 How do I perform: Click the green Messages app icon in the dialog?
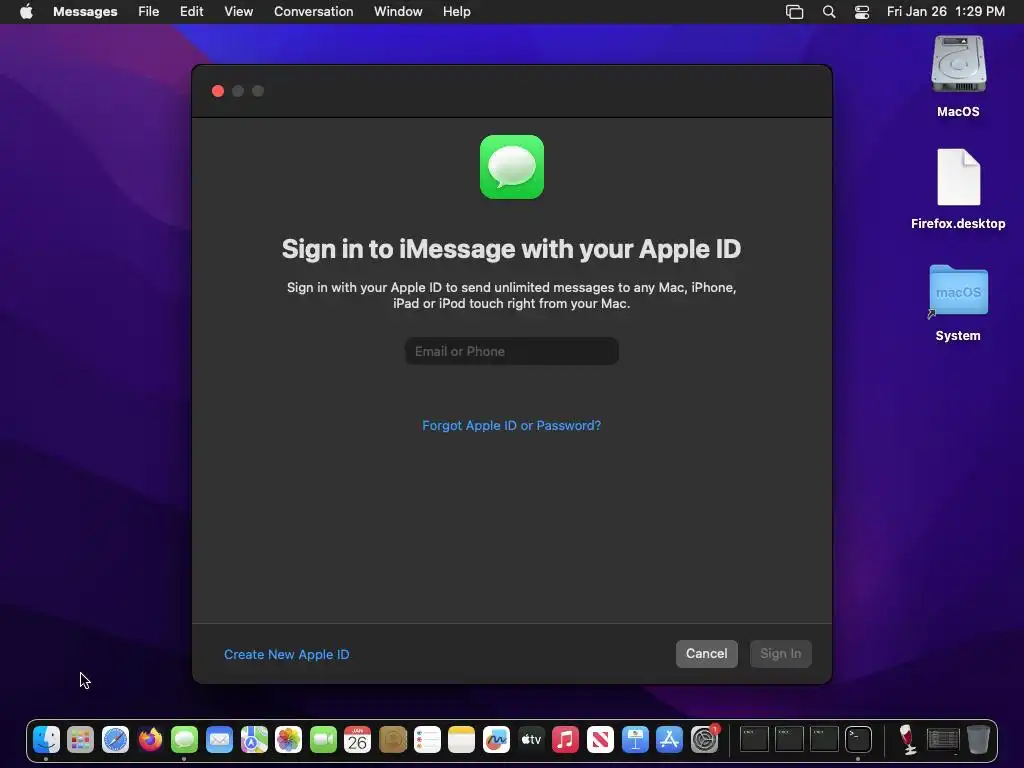[x=512, y=167]
